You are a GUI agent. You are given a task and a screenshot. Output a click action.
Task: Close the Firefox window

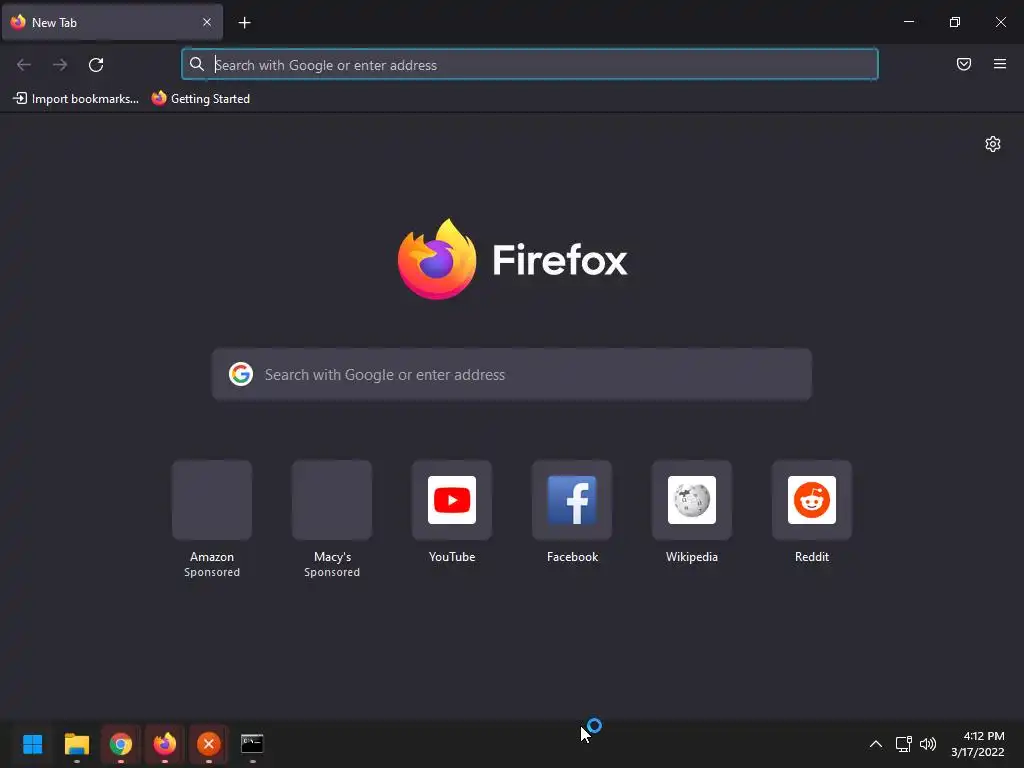pyautogui.click(x=1000, y=22)
